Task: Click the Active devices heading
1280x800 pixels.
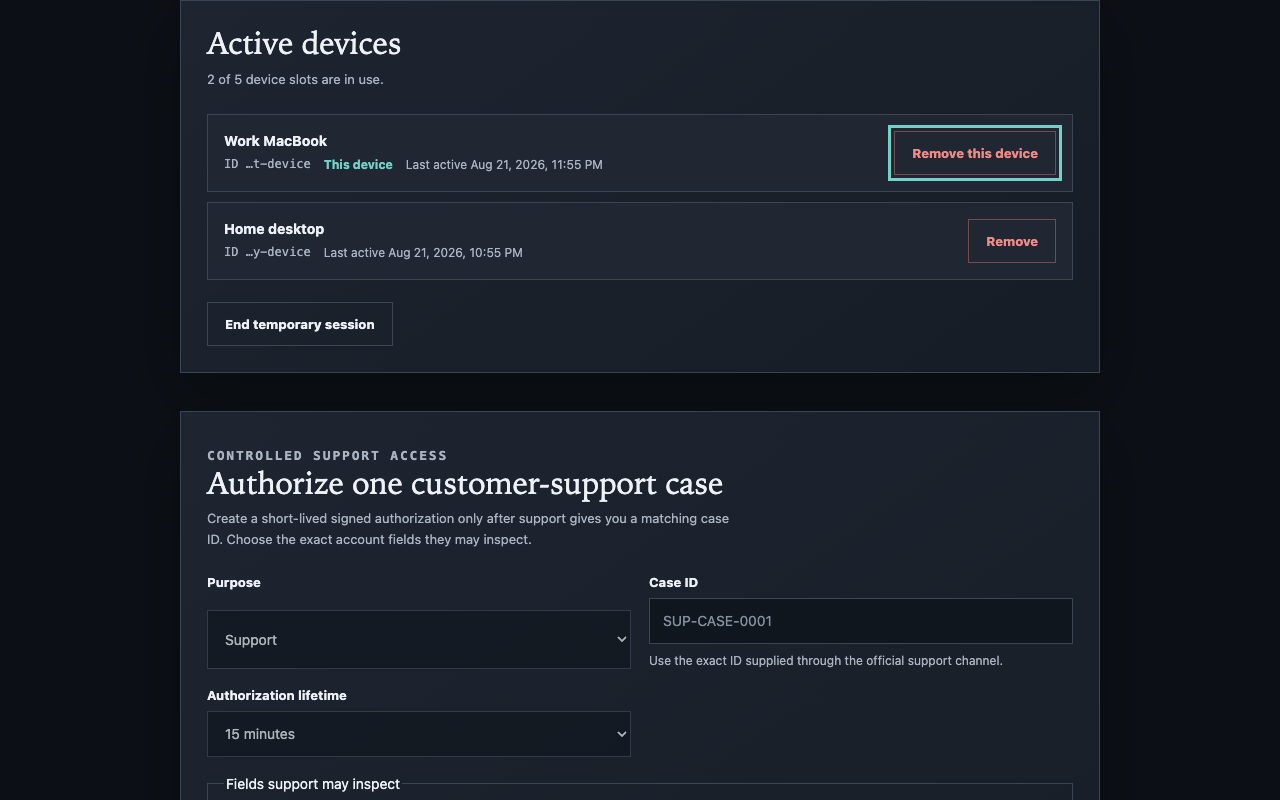Action: (x=304, y=43)
